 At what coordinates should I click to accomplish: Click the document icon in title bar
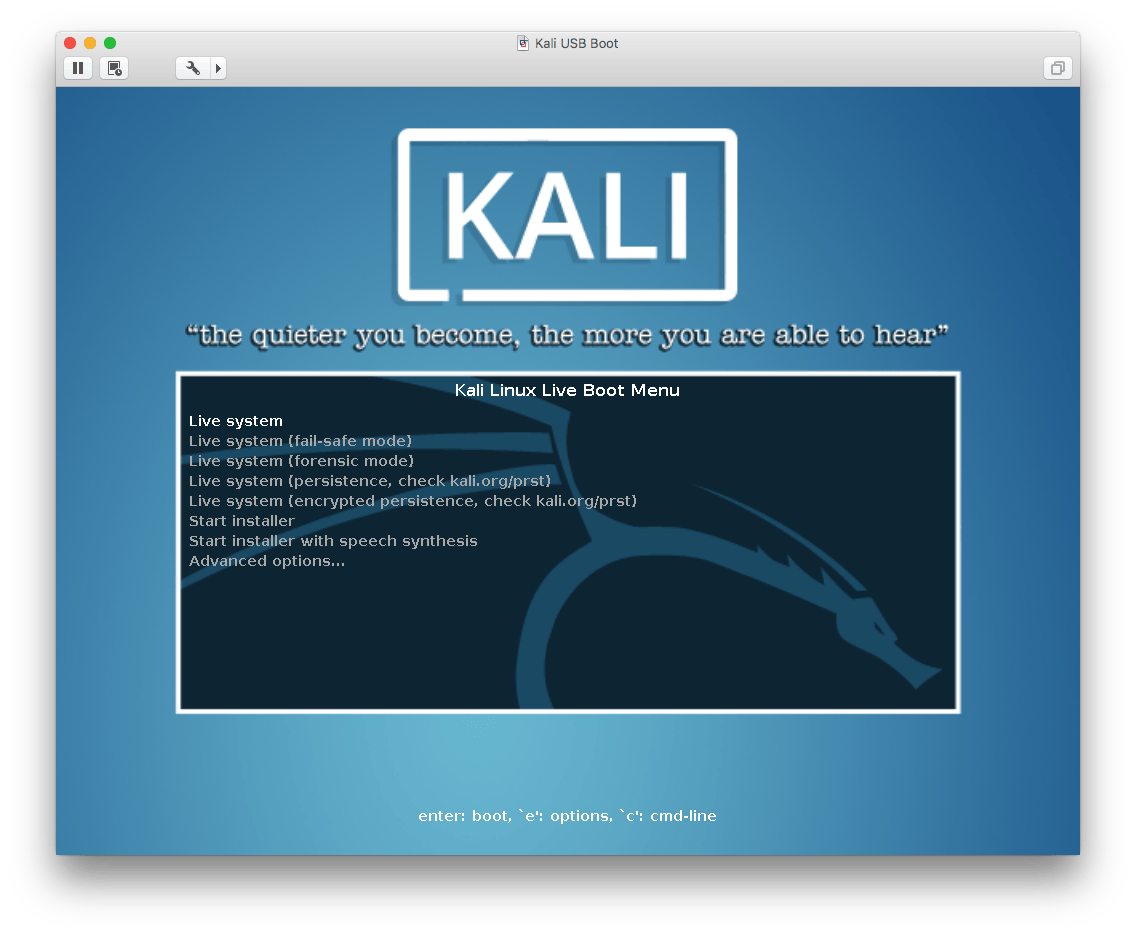click(x=523, y=43)
